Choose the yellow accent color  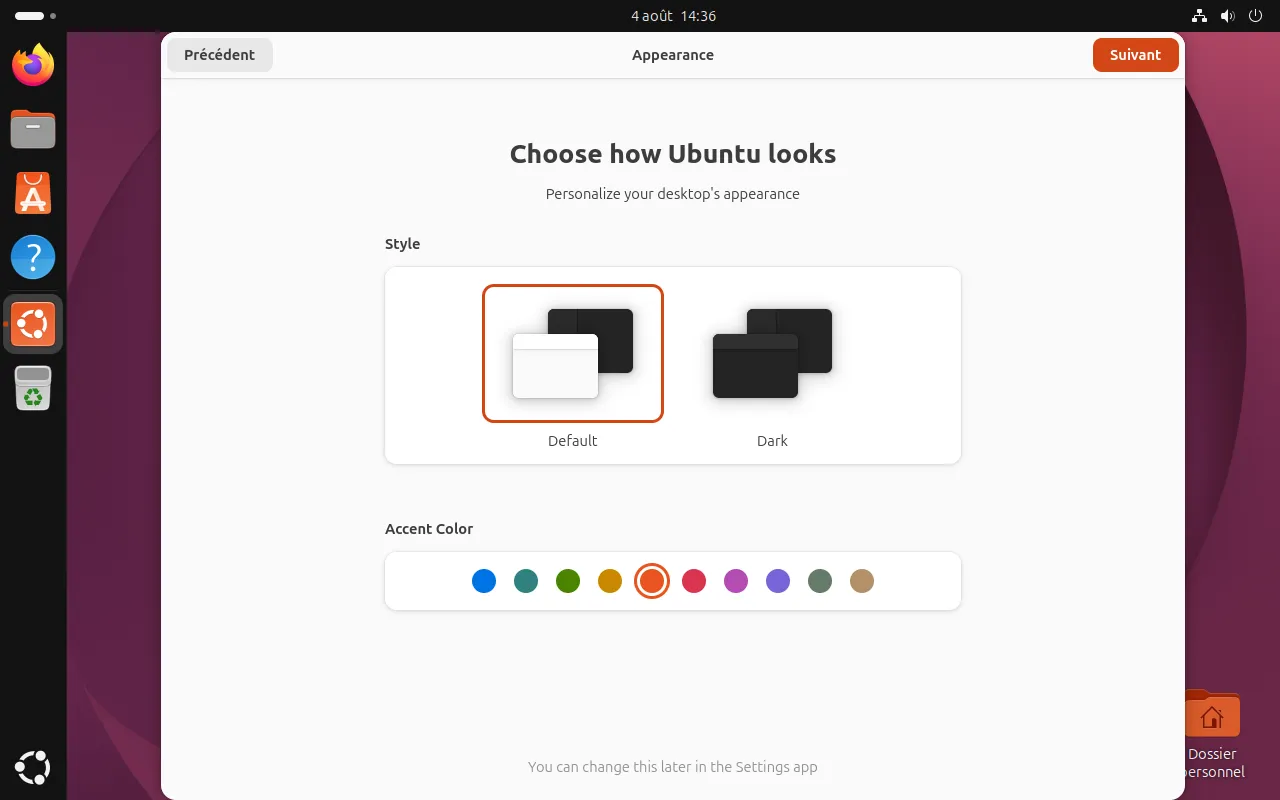[610, 581]
